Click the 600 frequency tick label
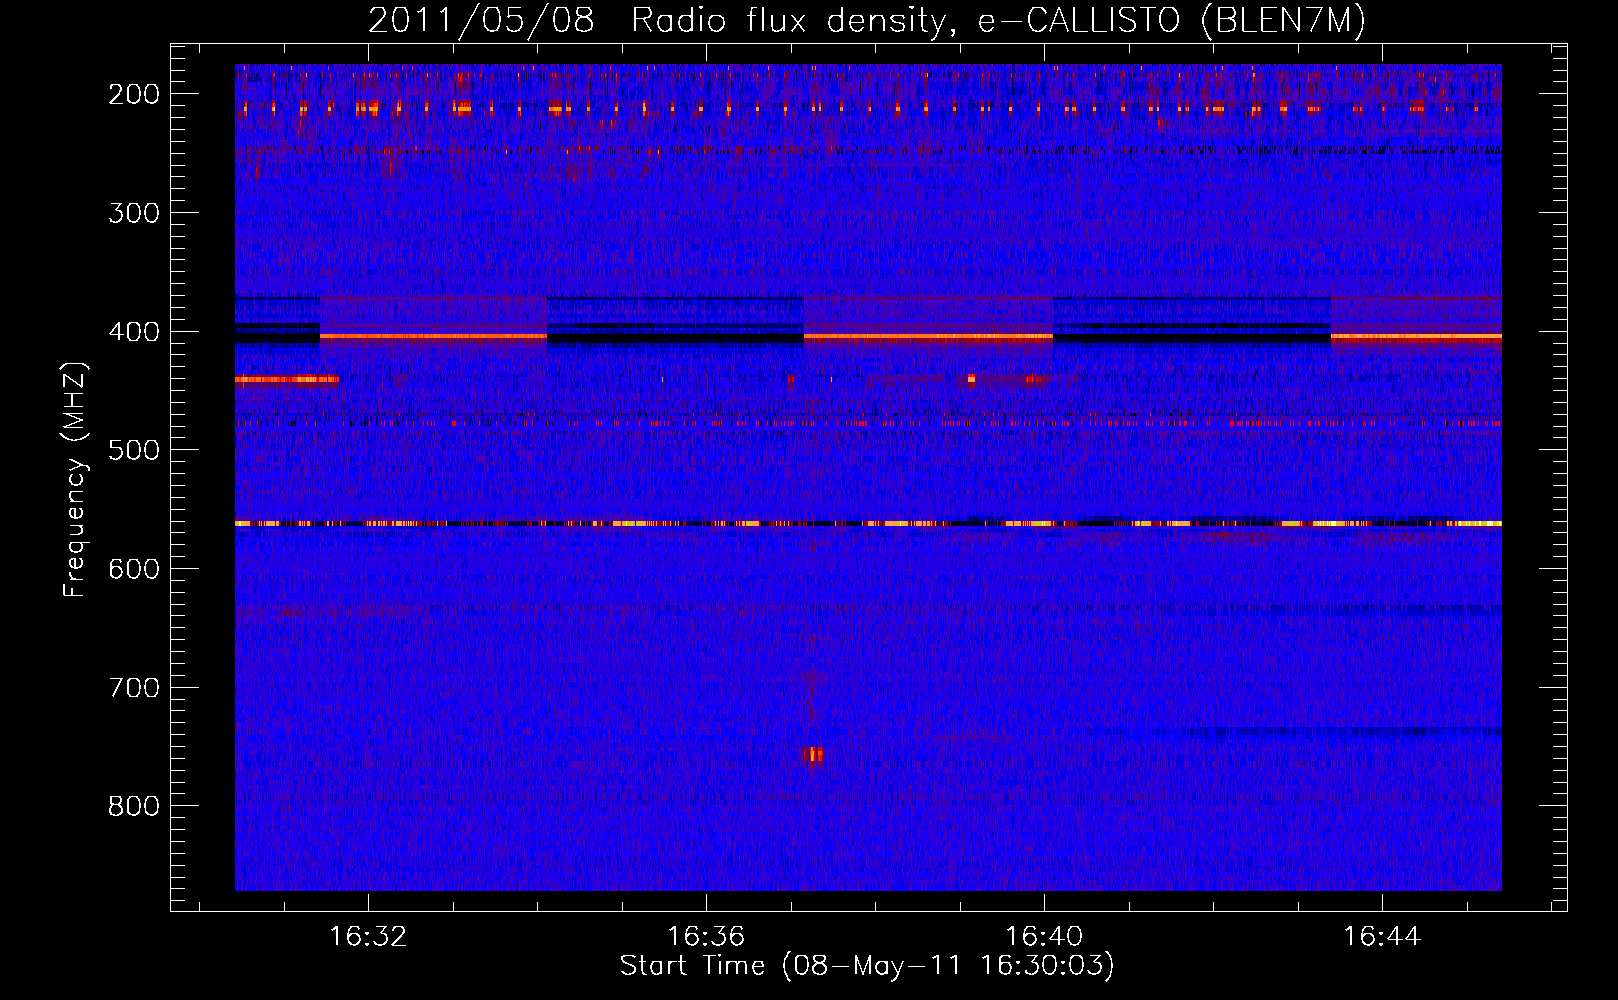Screen dimensions: 1618x1000 click(x=134, y=569)
